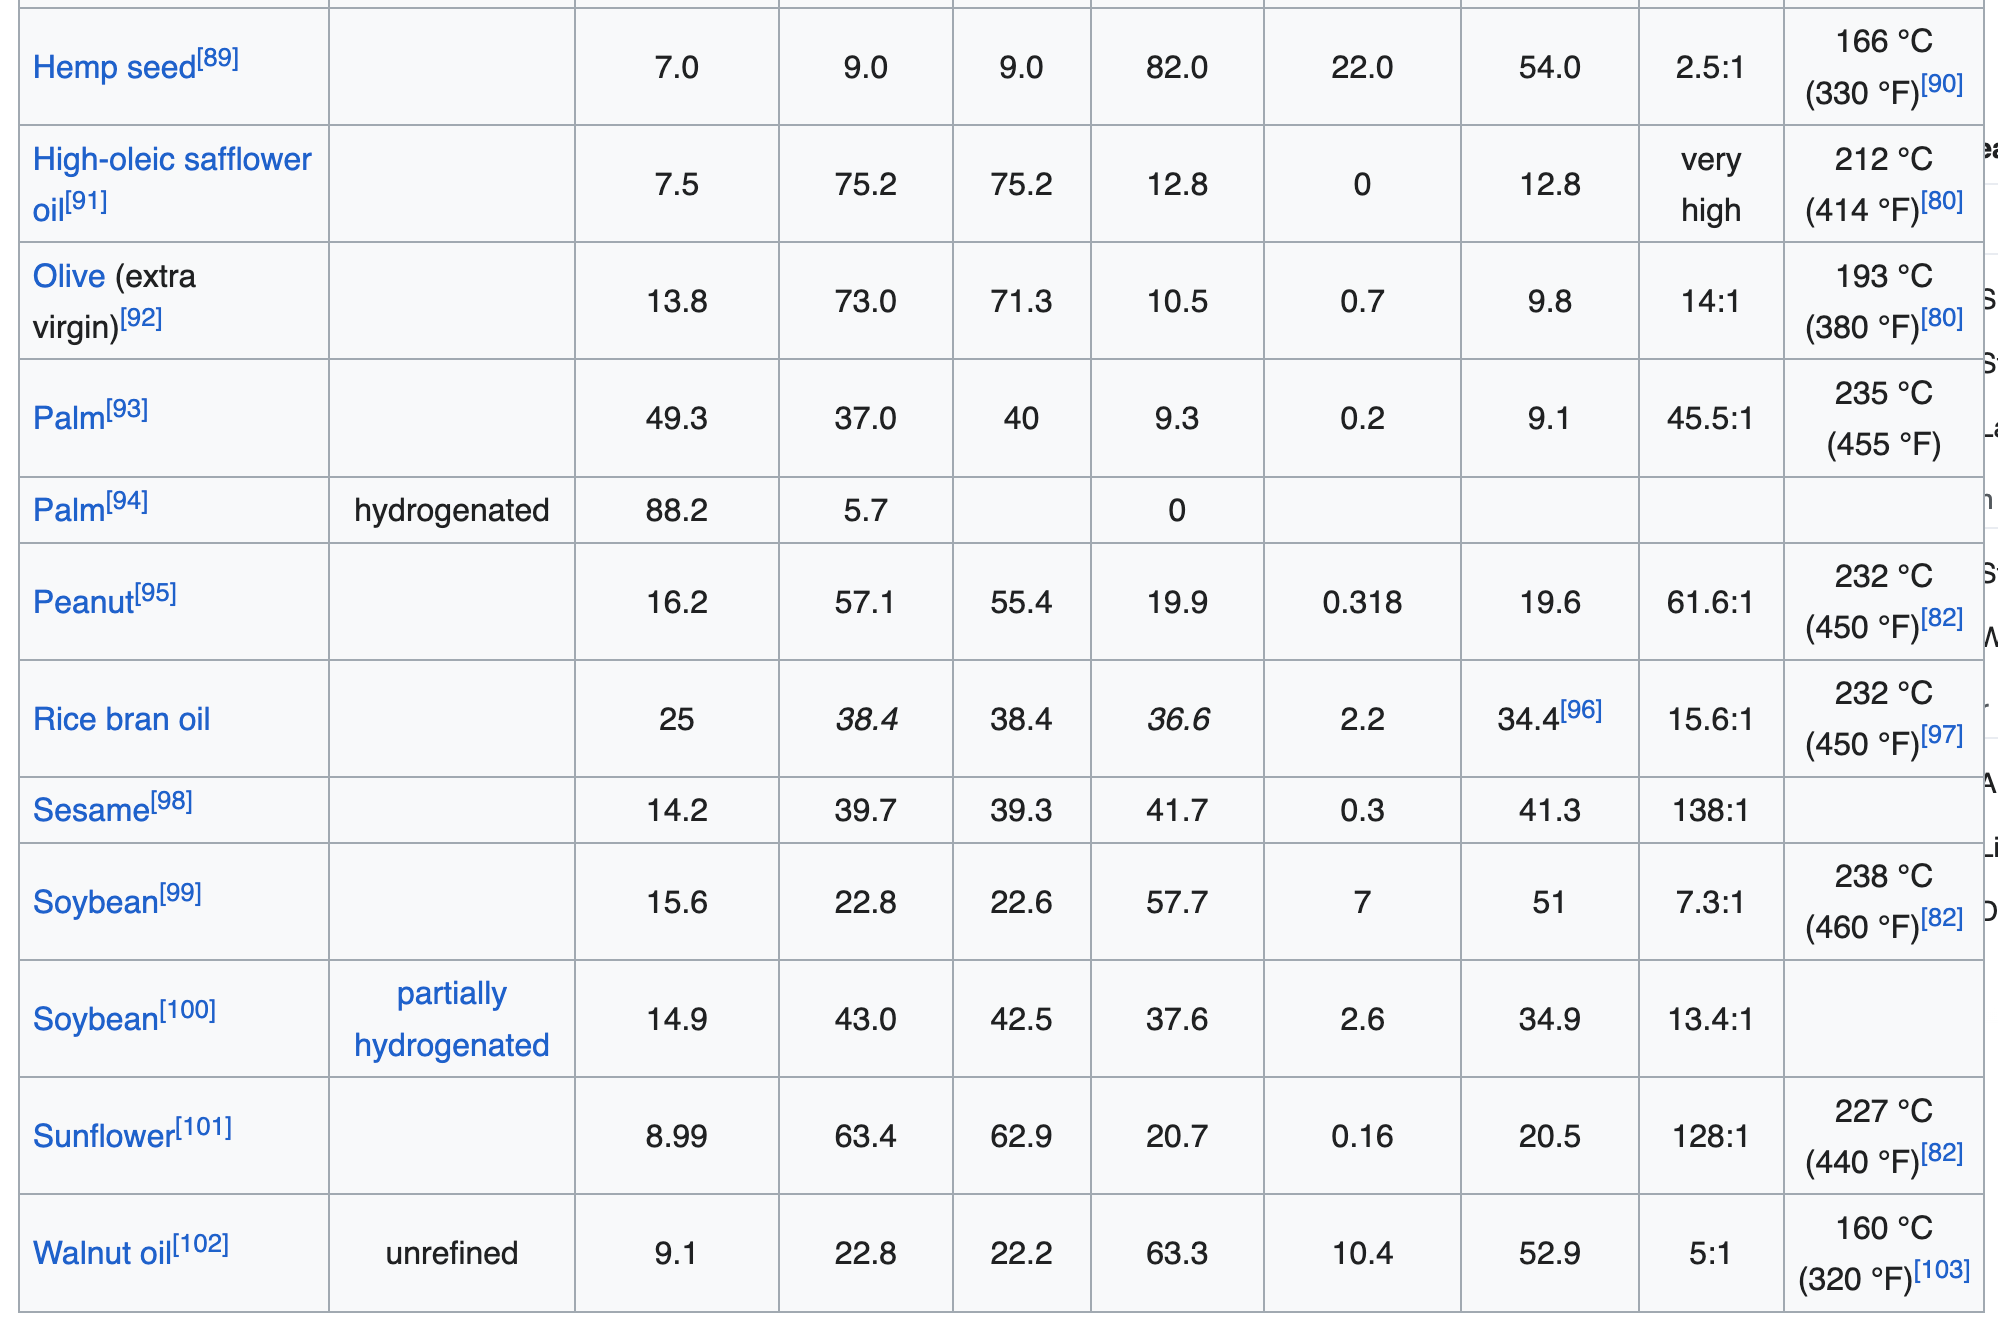Screen dimensions: 1998x1330
Task: Select the 88.2 cell in hydrogenated Palm row
Action: pyautogui.click(x=677, y=510)
